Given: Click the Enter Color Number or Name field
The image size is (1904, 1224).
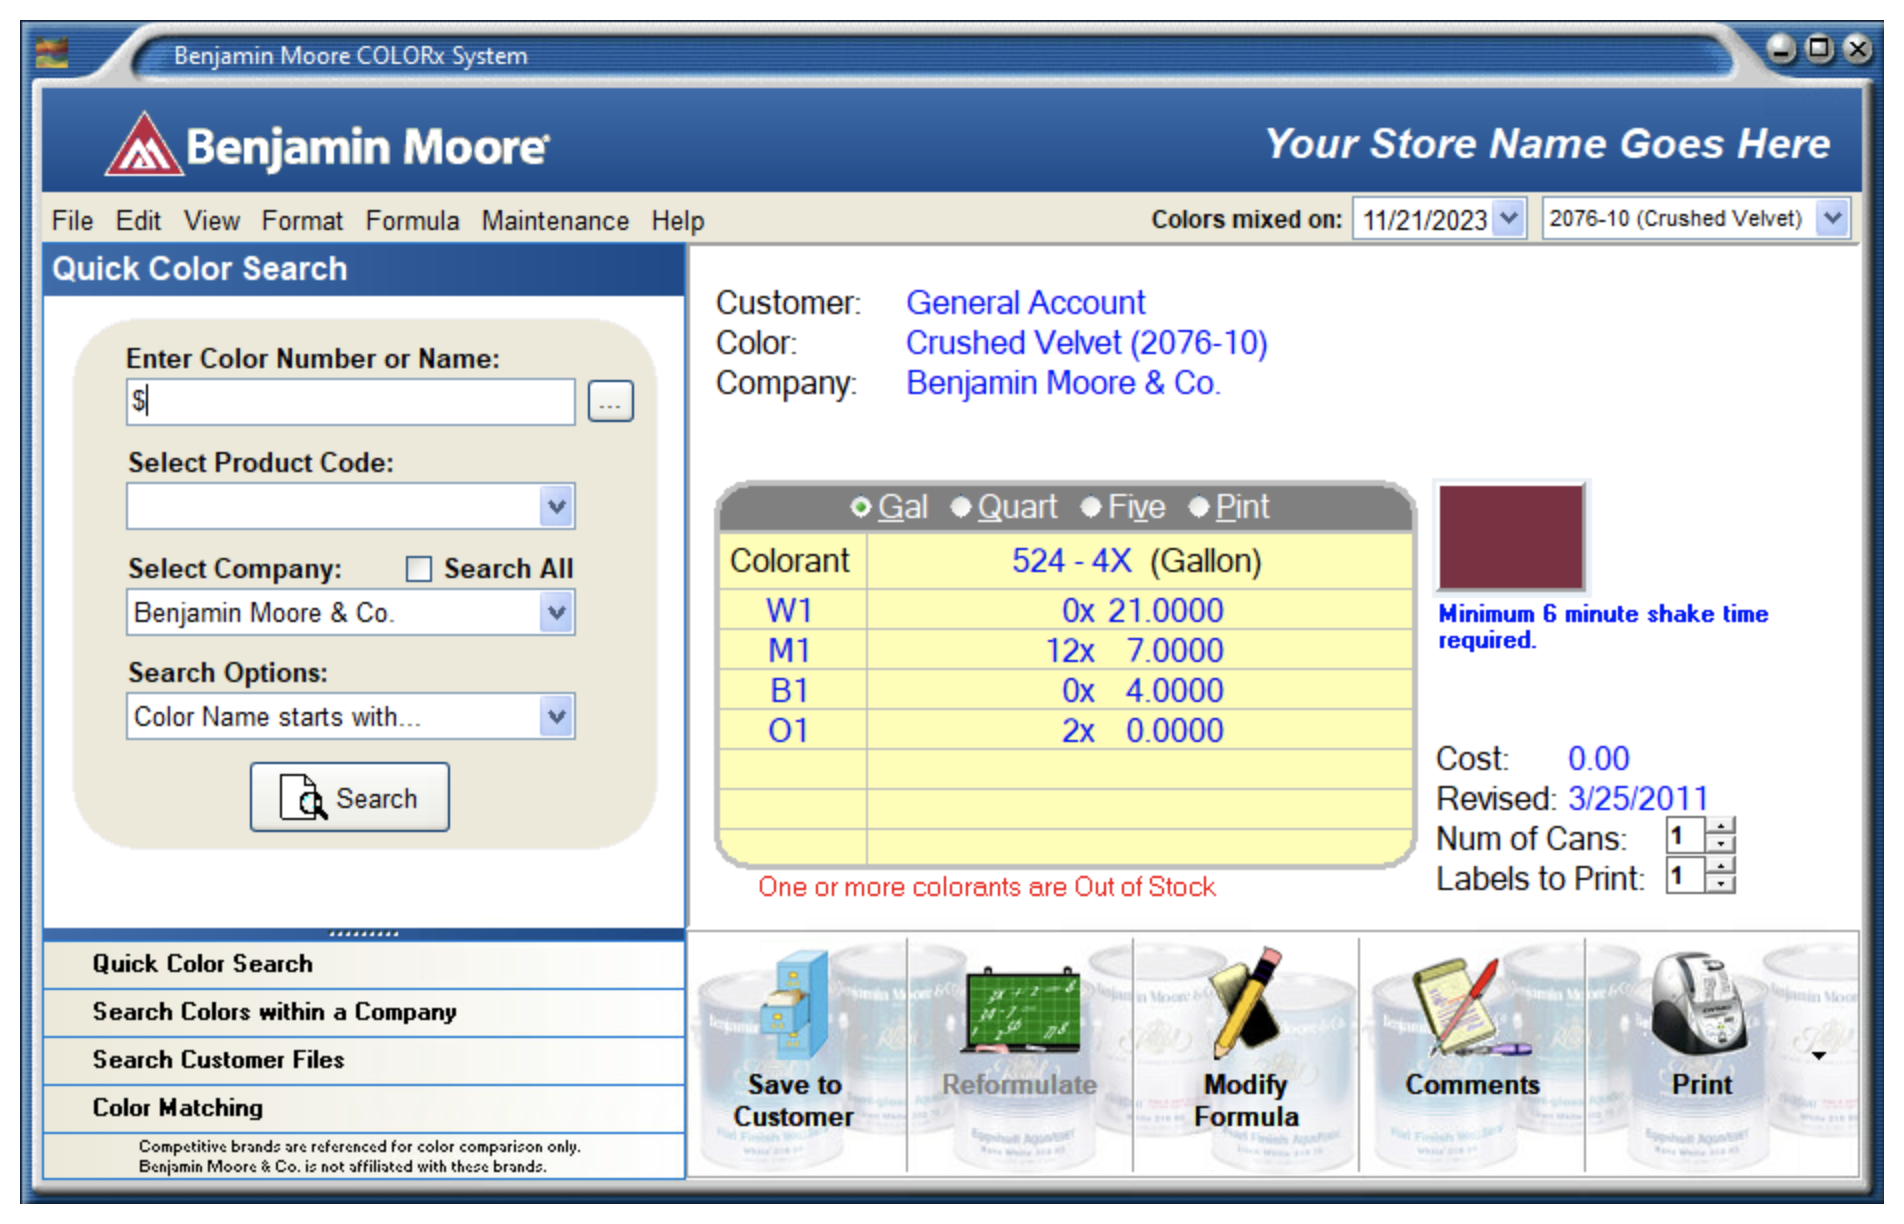Looking at the screenshot, I should pos(350,402).
